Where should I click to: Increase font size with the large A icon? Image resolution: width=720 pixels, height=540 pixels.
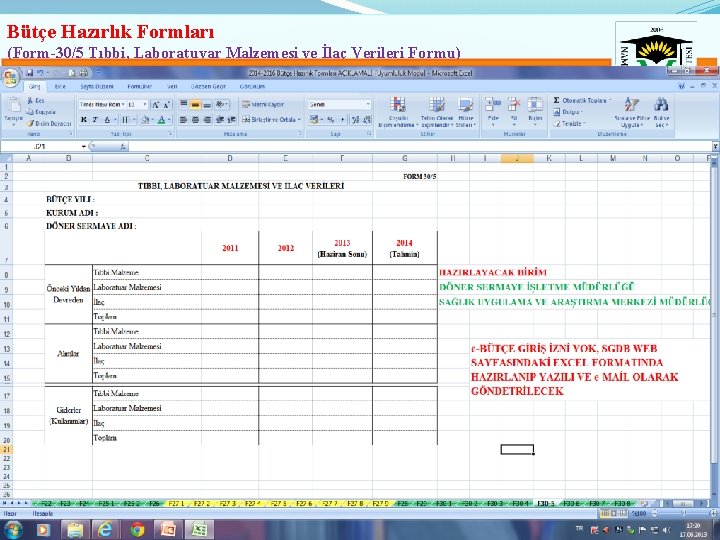point(156,105)
